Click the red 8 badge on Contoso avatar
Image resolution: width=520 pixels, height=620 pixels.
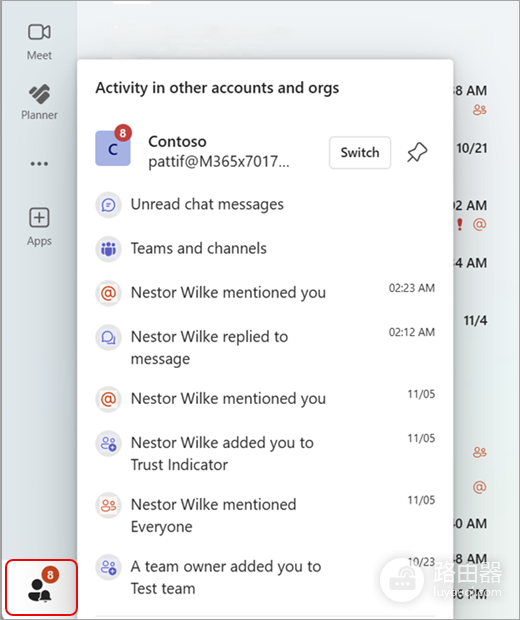(x=123, y=133)
